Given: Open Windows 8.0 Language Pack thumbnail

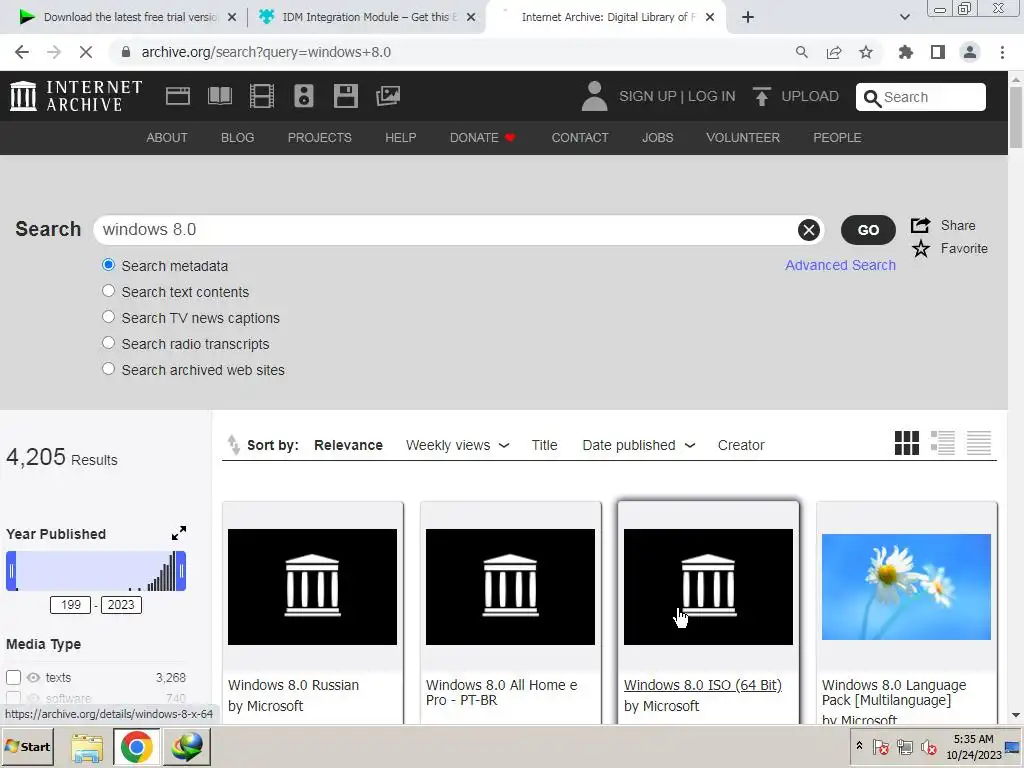Looking at the screenshot, I should [x=906, y=586].
